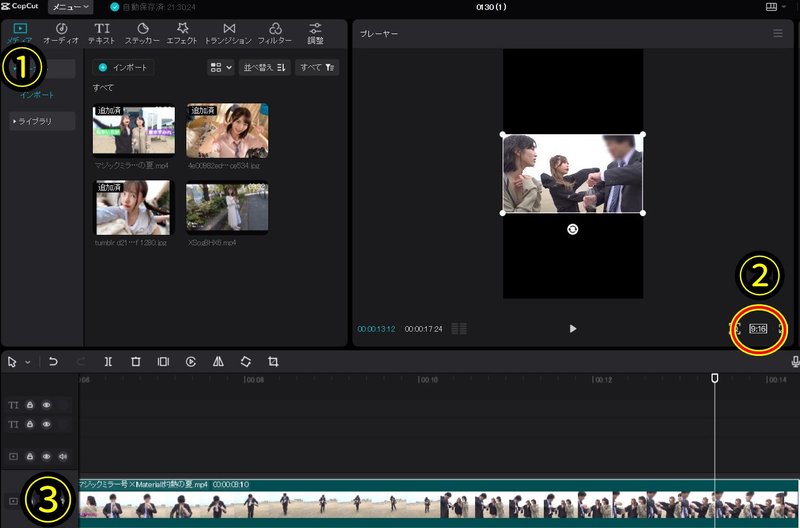Screen dimensions: 800x528
Task: Select the マジックミラー号 clip in timeline
Action: 439,503
